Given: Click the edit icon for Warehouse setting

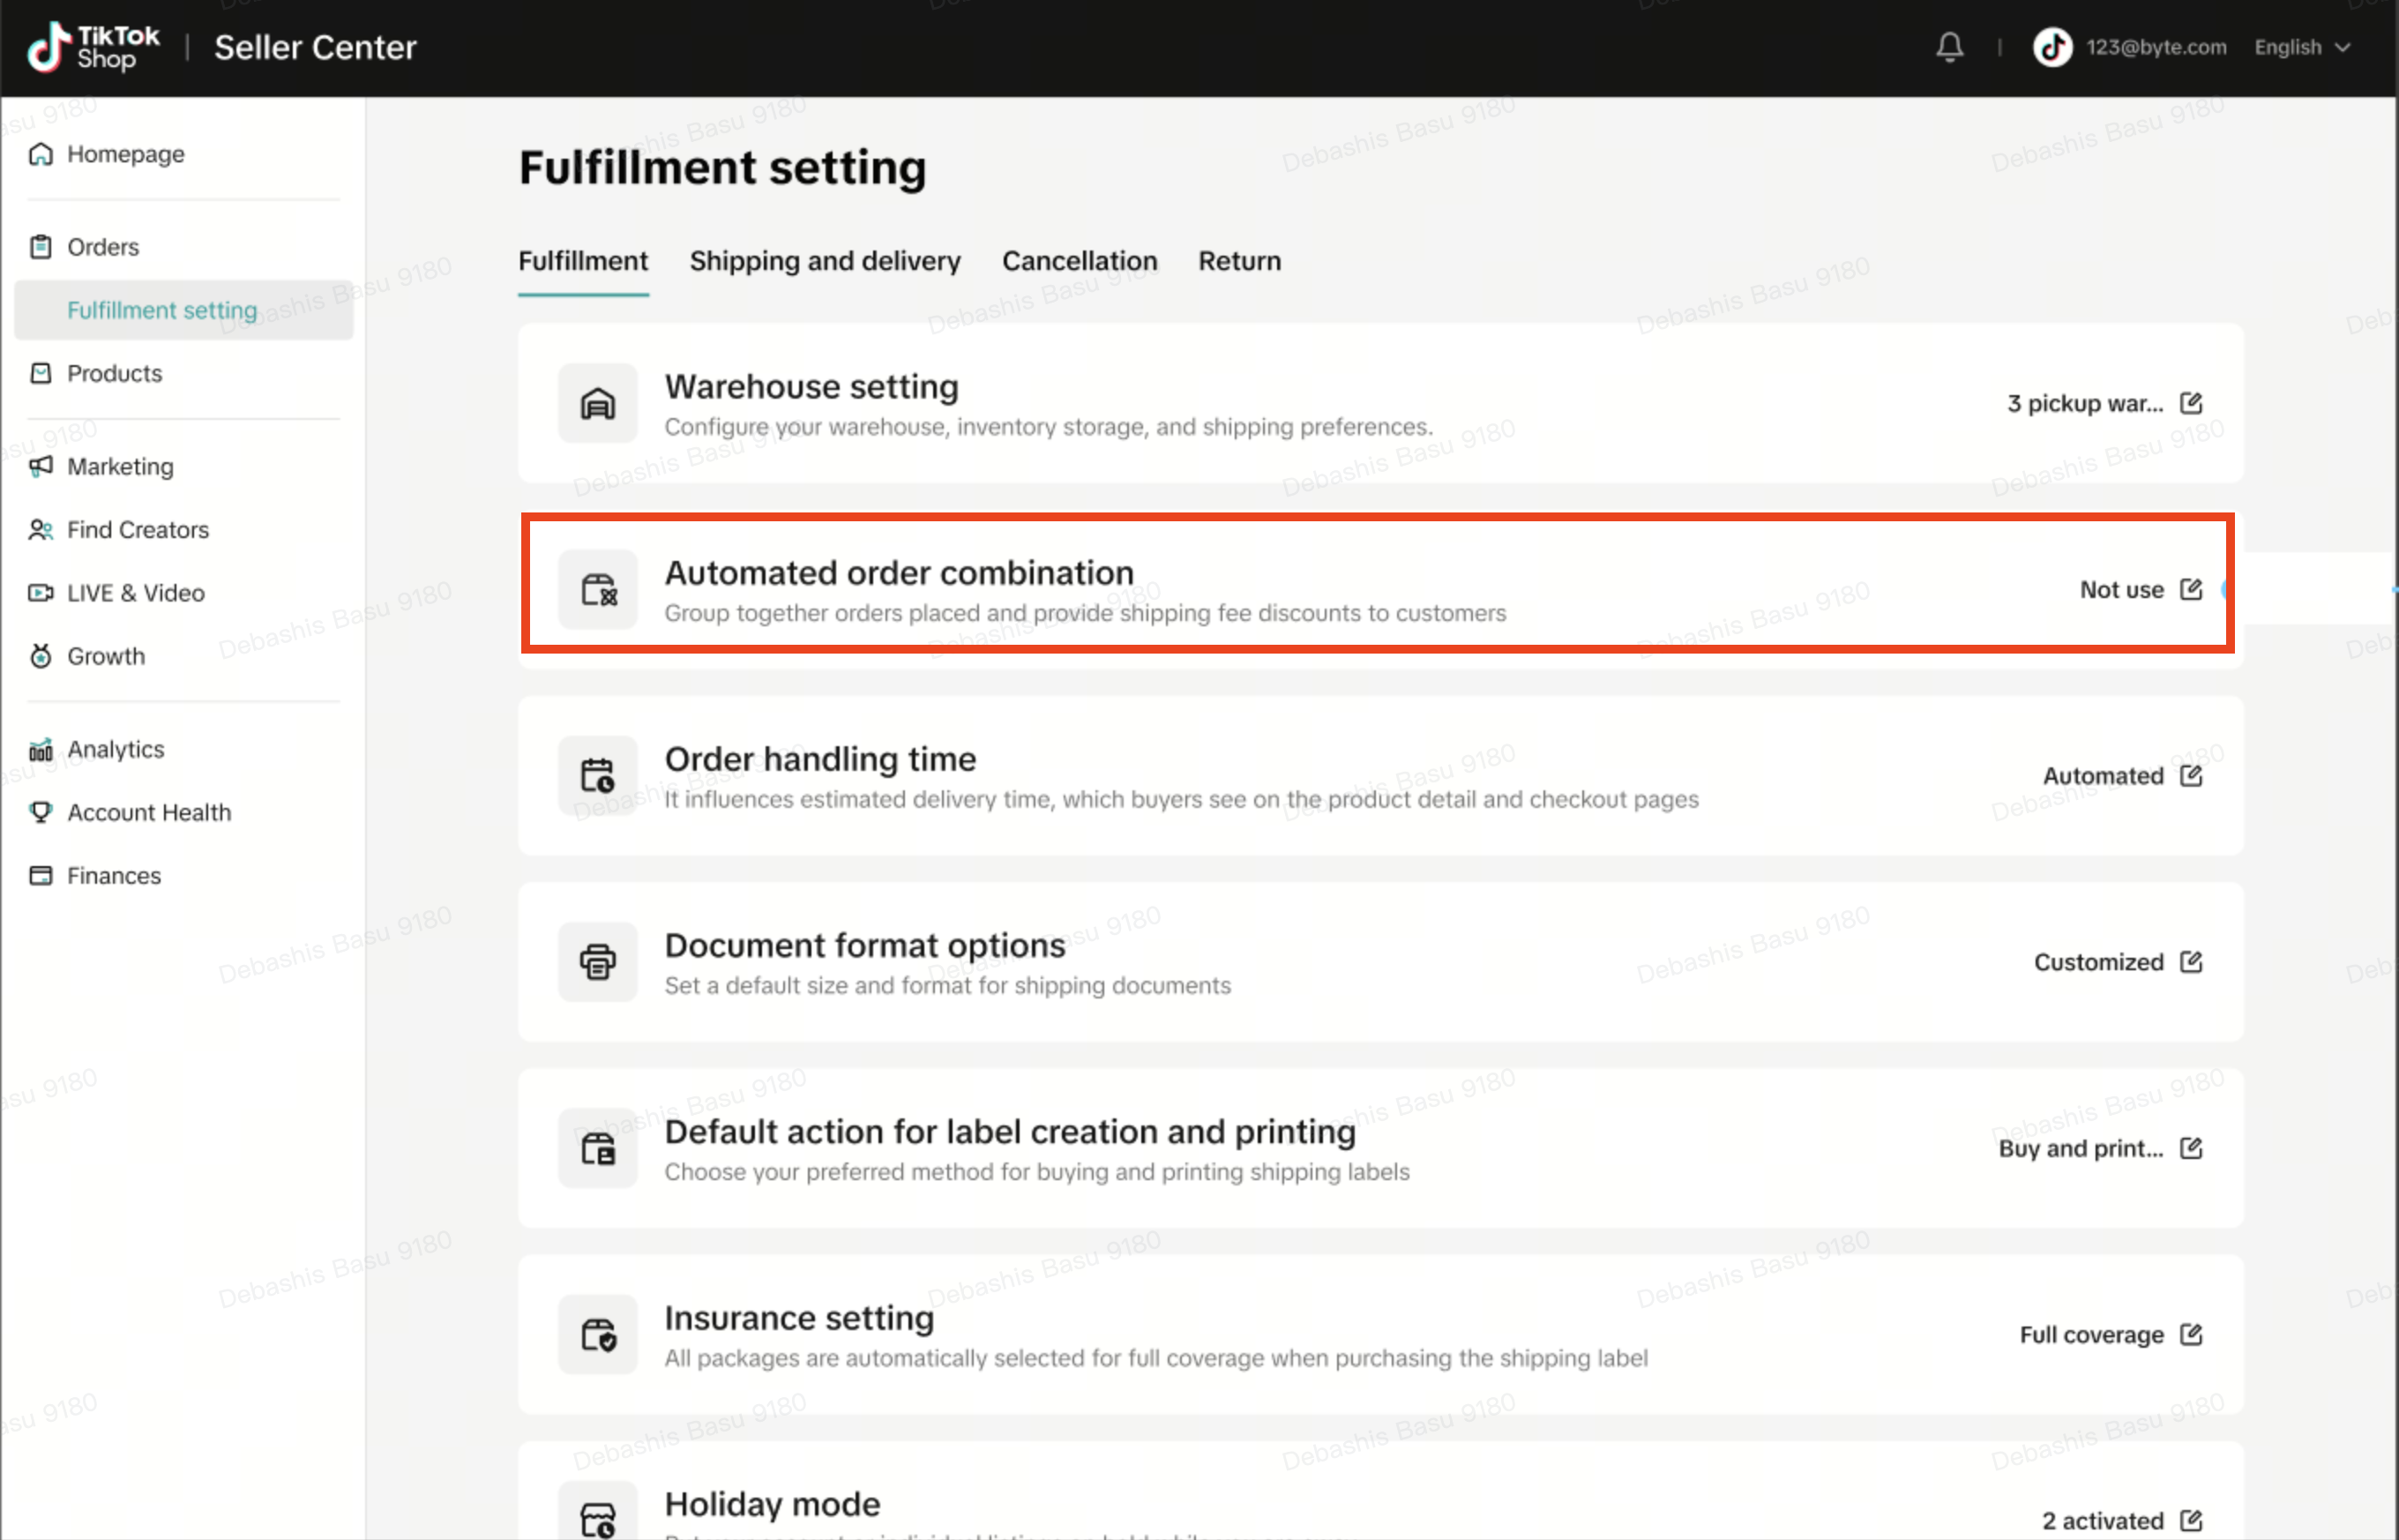Looking at the screenshot, I should point(2191,403).
